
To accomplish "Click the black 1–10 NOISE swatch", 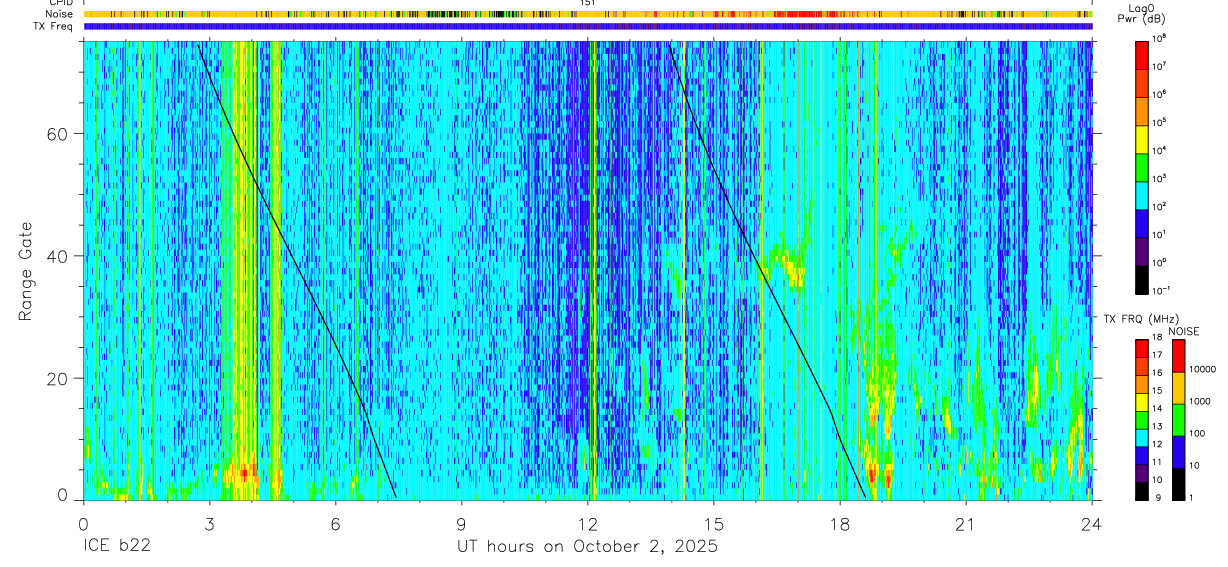I will coord(1179,482).
